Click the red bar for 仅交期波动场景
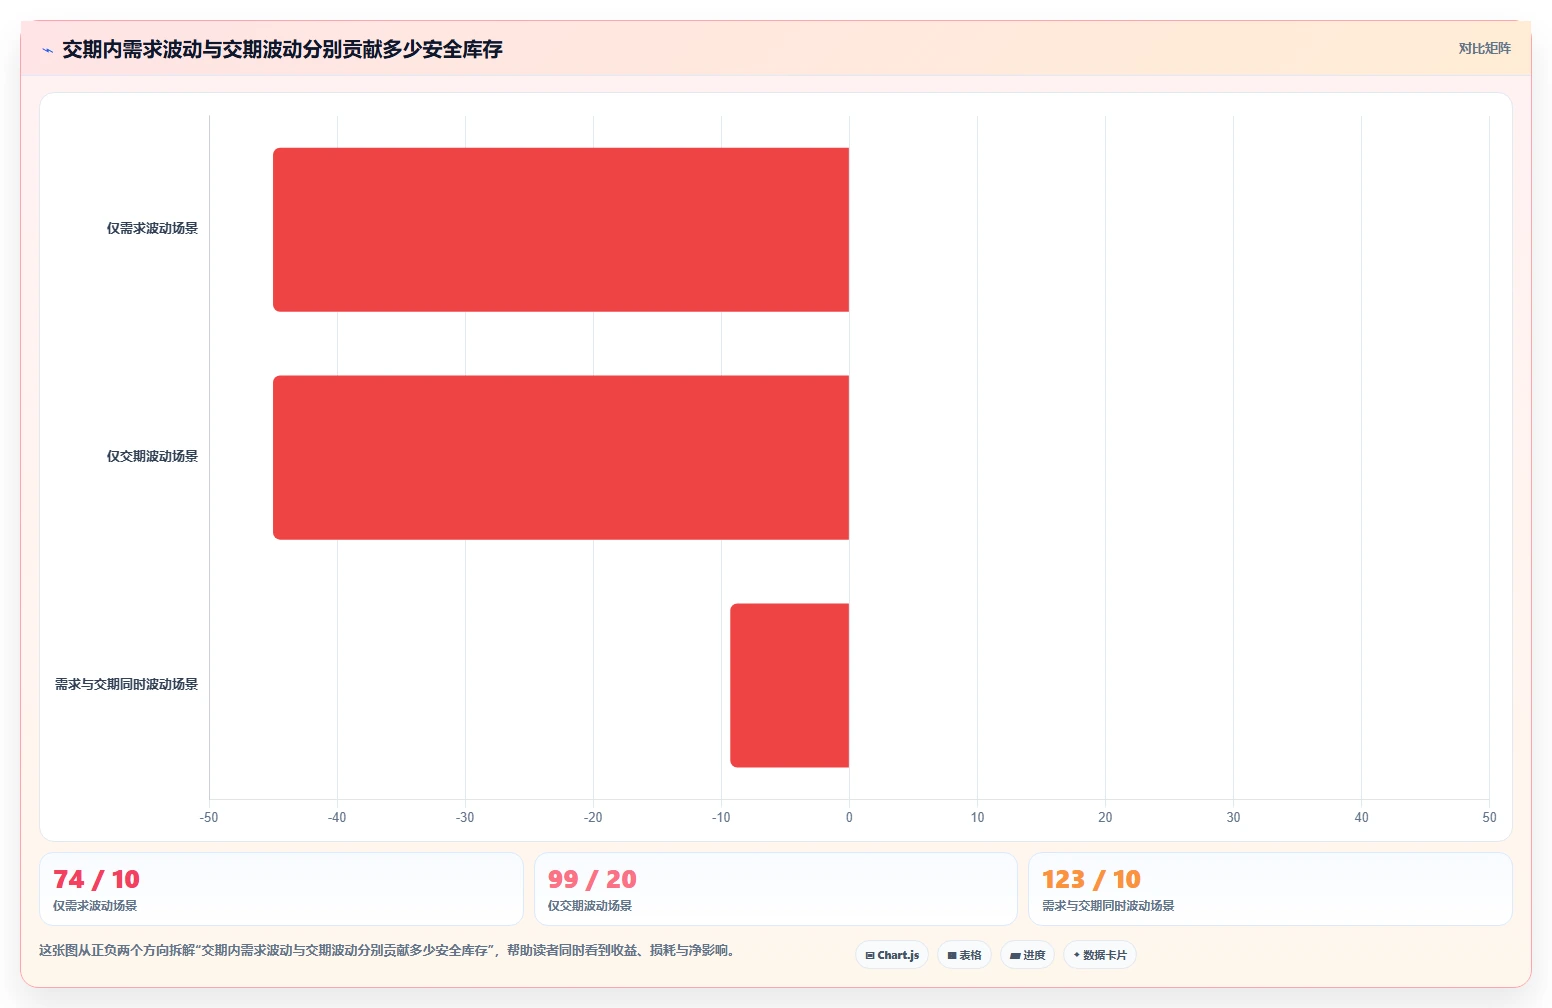 561,458
